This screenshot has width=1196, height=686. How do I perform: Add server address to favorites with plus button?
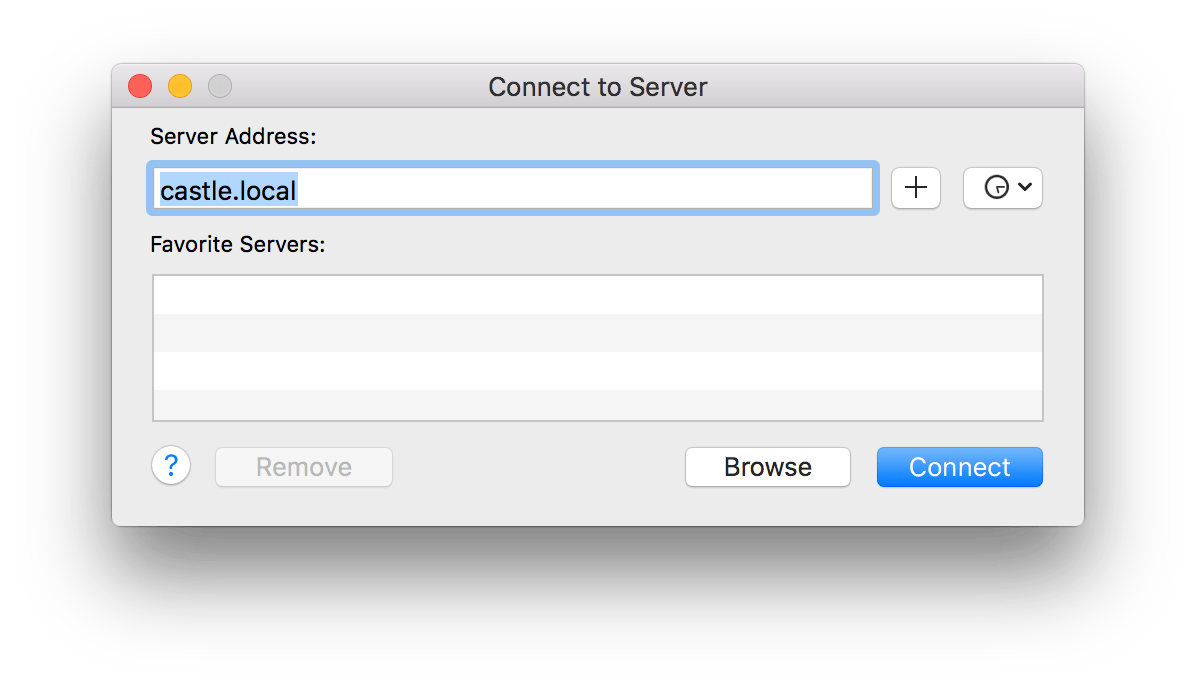point(915,188)
